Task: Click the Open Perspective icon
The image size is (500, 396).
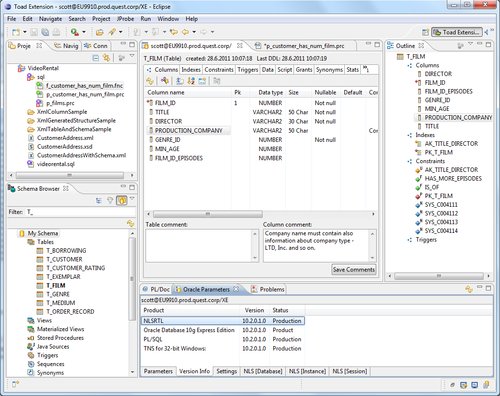Action: coord(425,32)
